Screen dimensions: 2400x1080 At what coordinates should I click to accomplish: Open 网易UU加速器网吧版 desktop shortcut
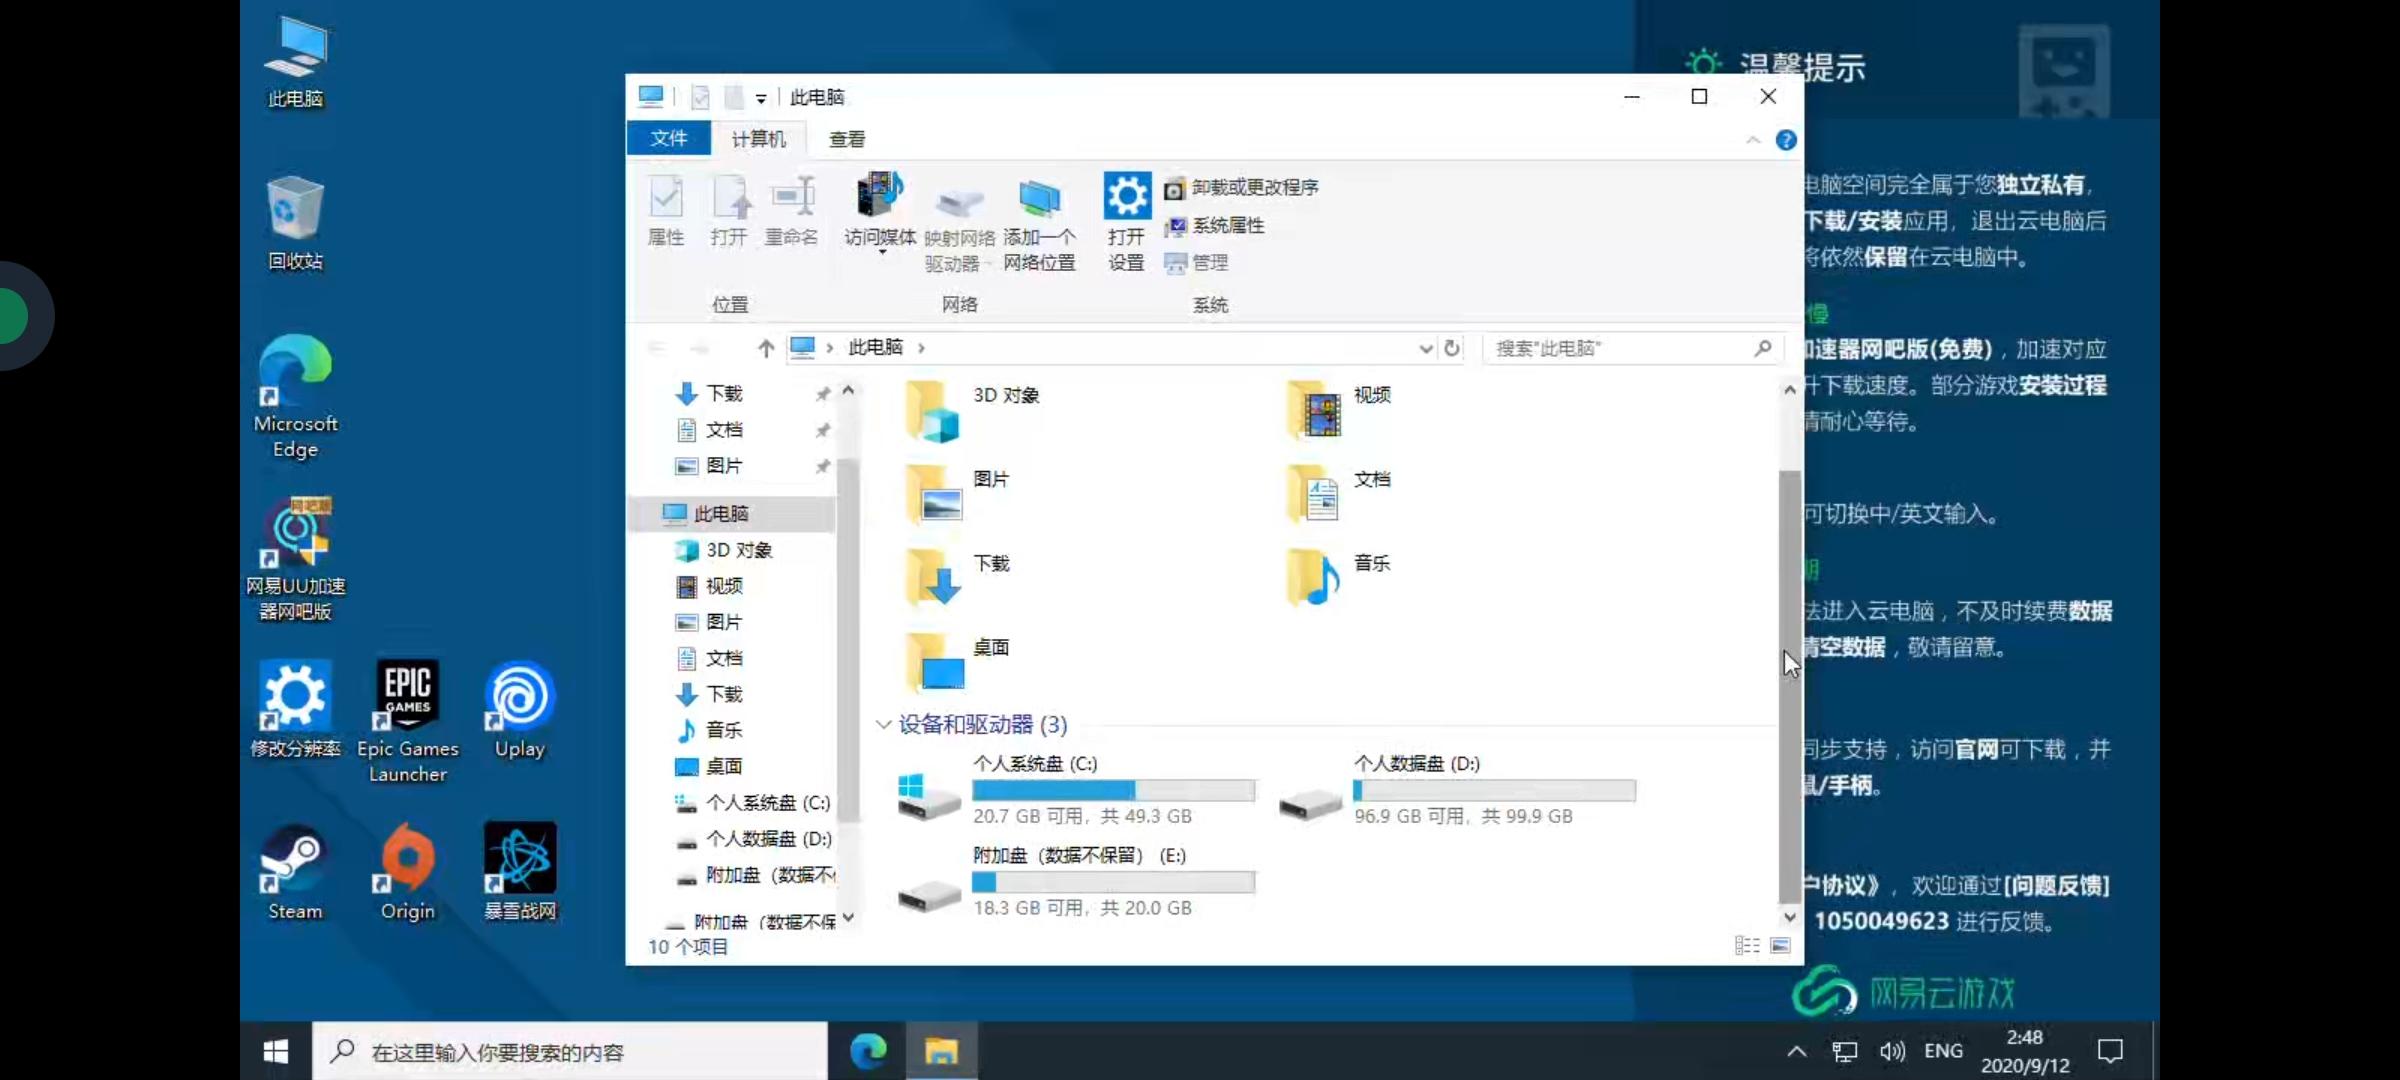pyautogui.click(x=295, y=560)
